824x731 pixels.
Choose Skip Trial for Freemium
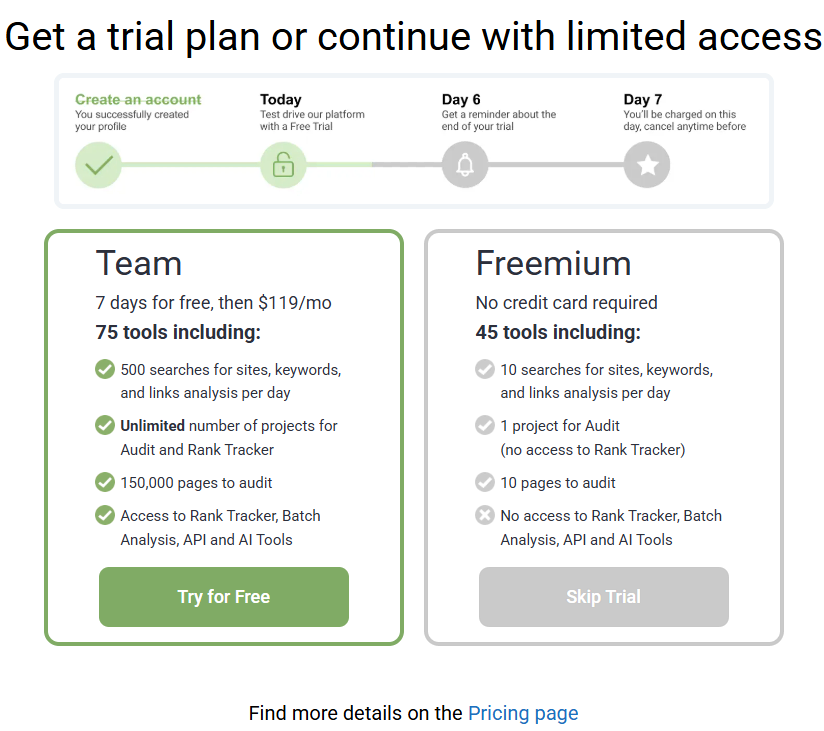coord(604,597)
